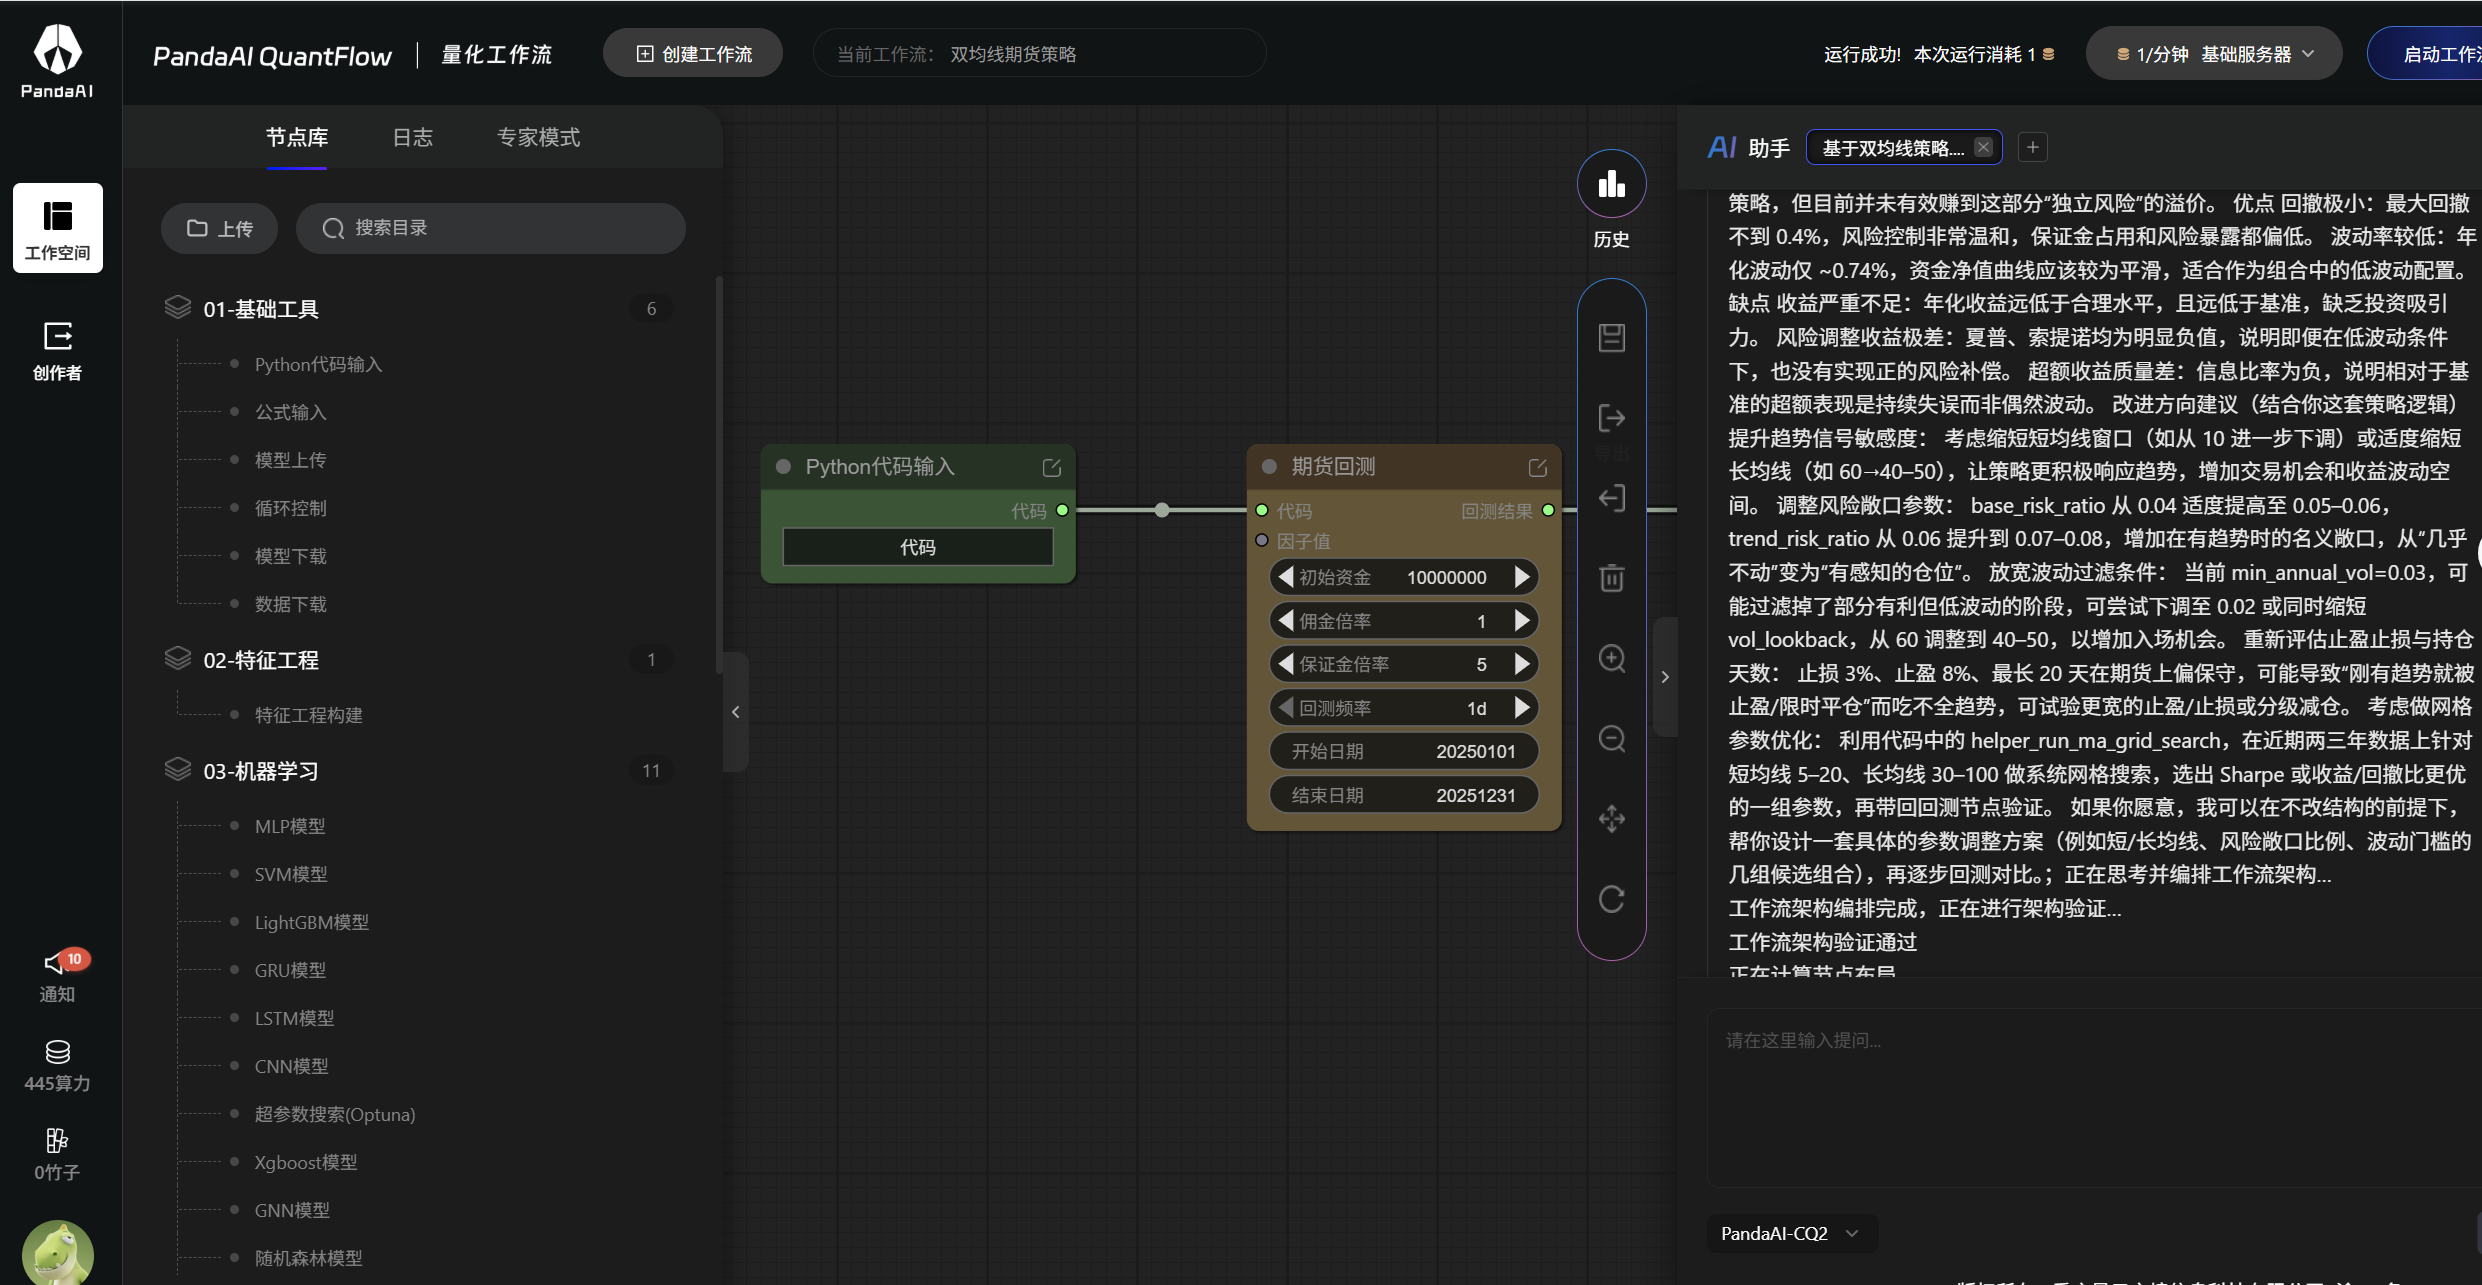Switch to the 日志 tab
The width and height of the screenshot is (2482, 1285).
[412, 138]
